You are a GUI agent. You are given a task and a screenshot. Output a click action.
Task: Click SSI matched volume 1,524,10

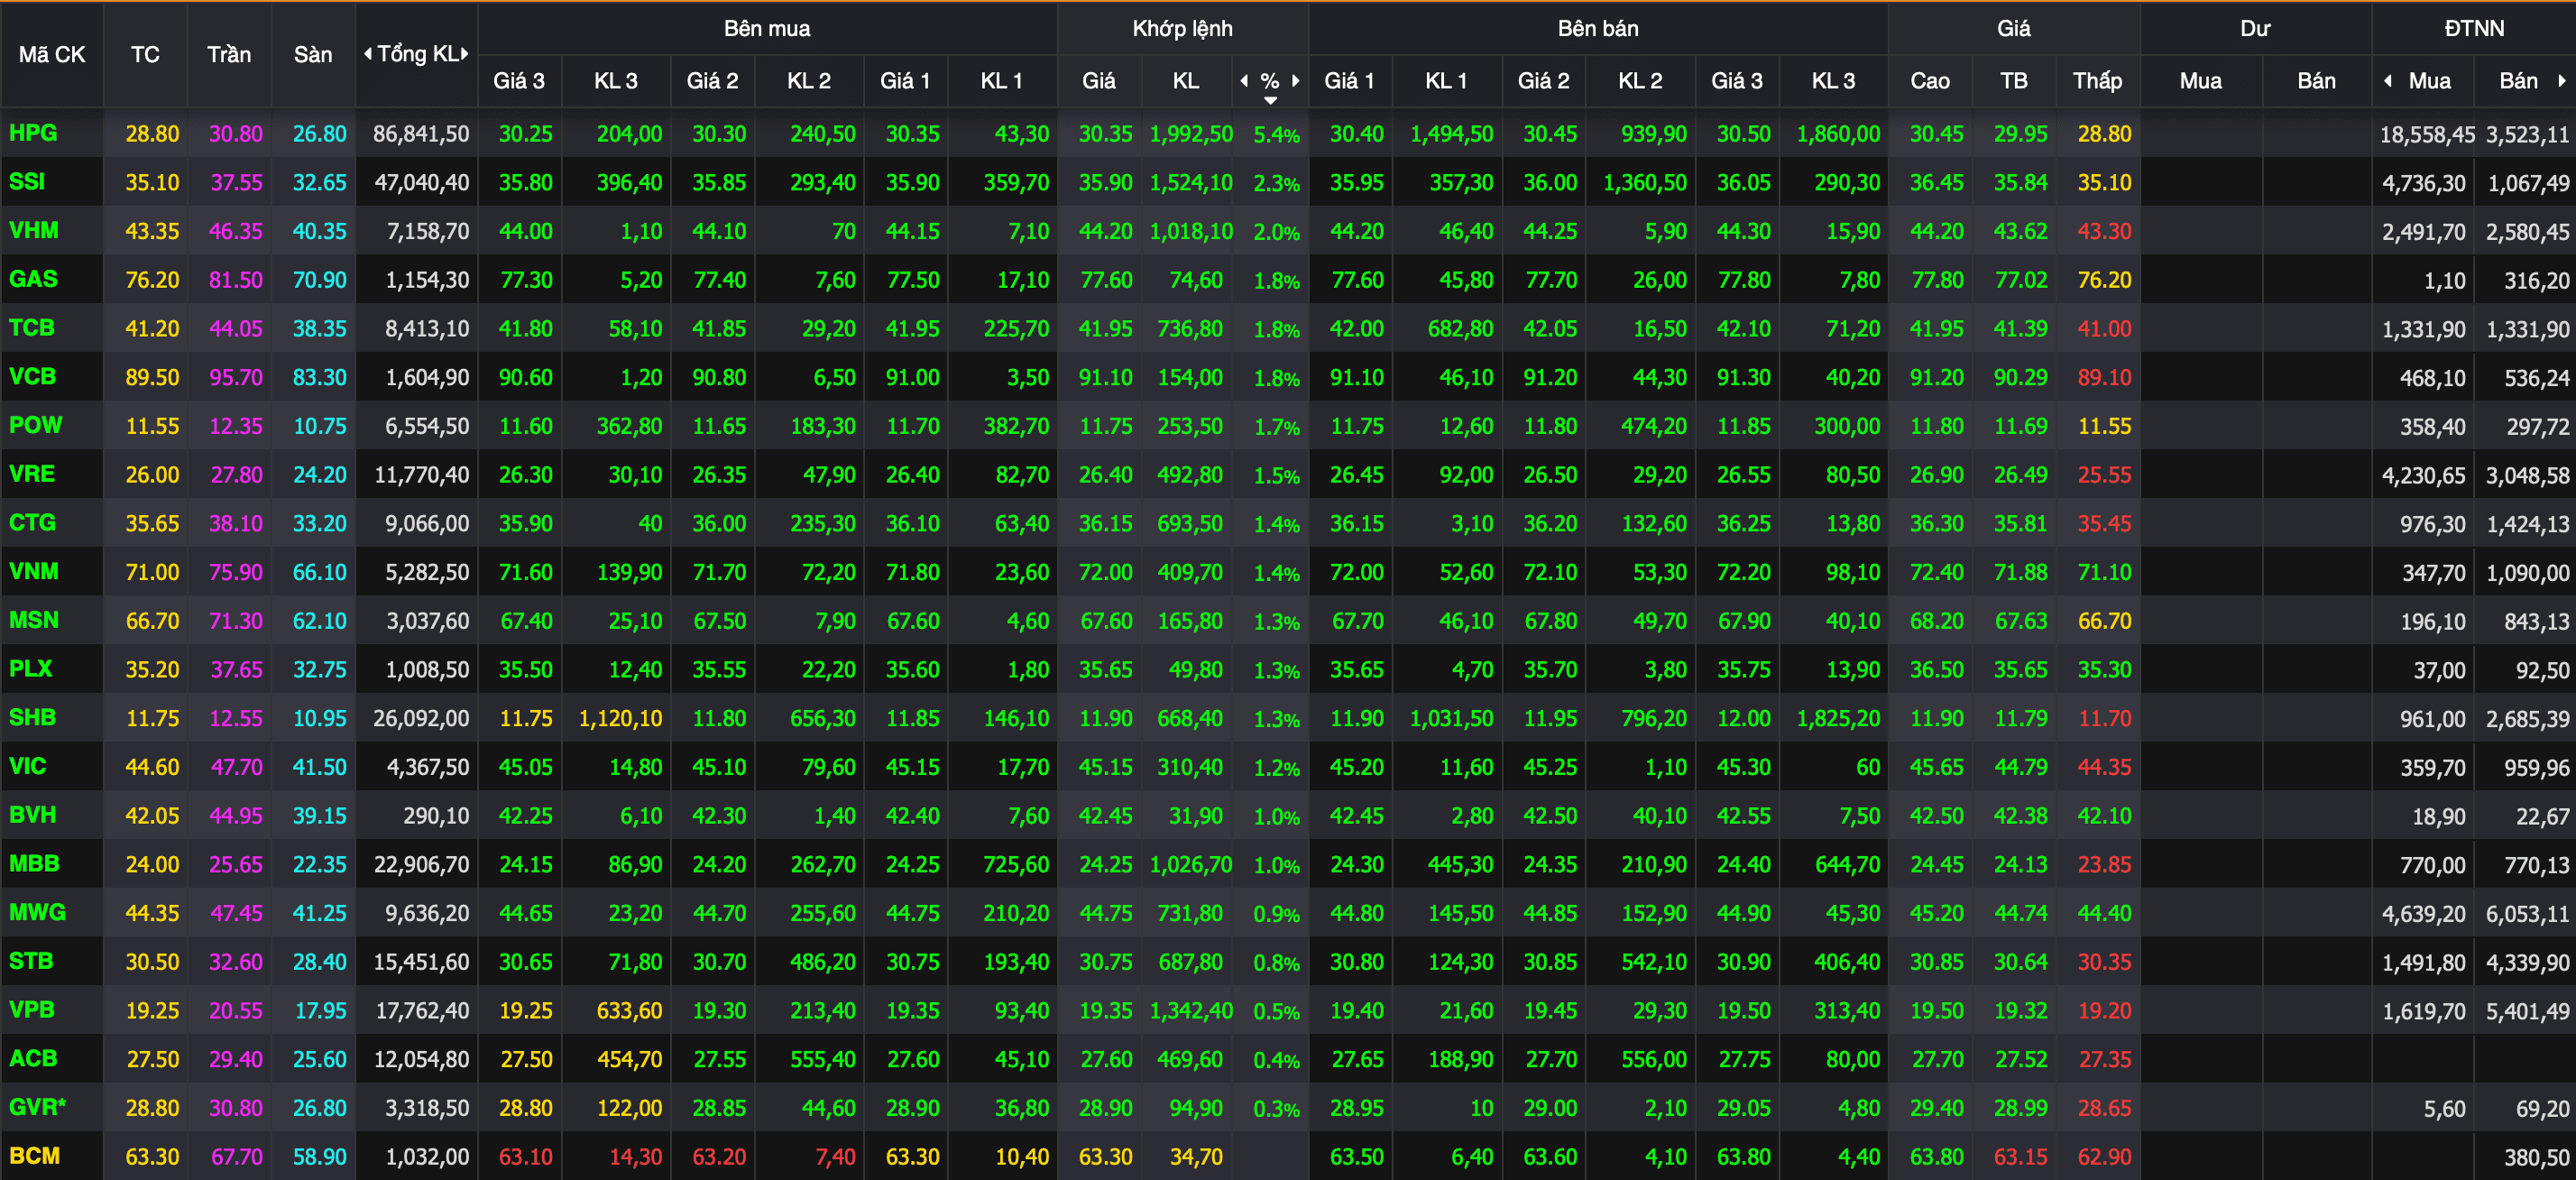point(1191,183)
